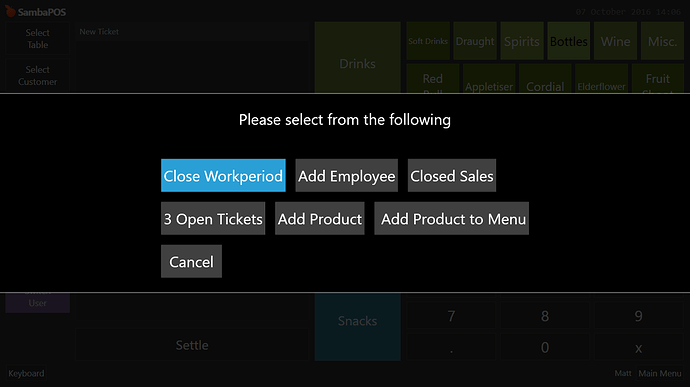Select Add Product button
690x387 pixels.
[319, 218]
